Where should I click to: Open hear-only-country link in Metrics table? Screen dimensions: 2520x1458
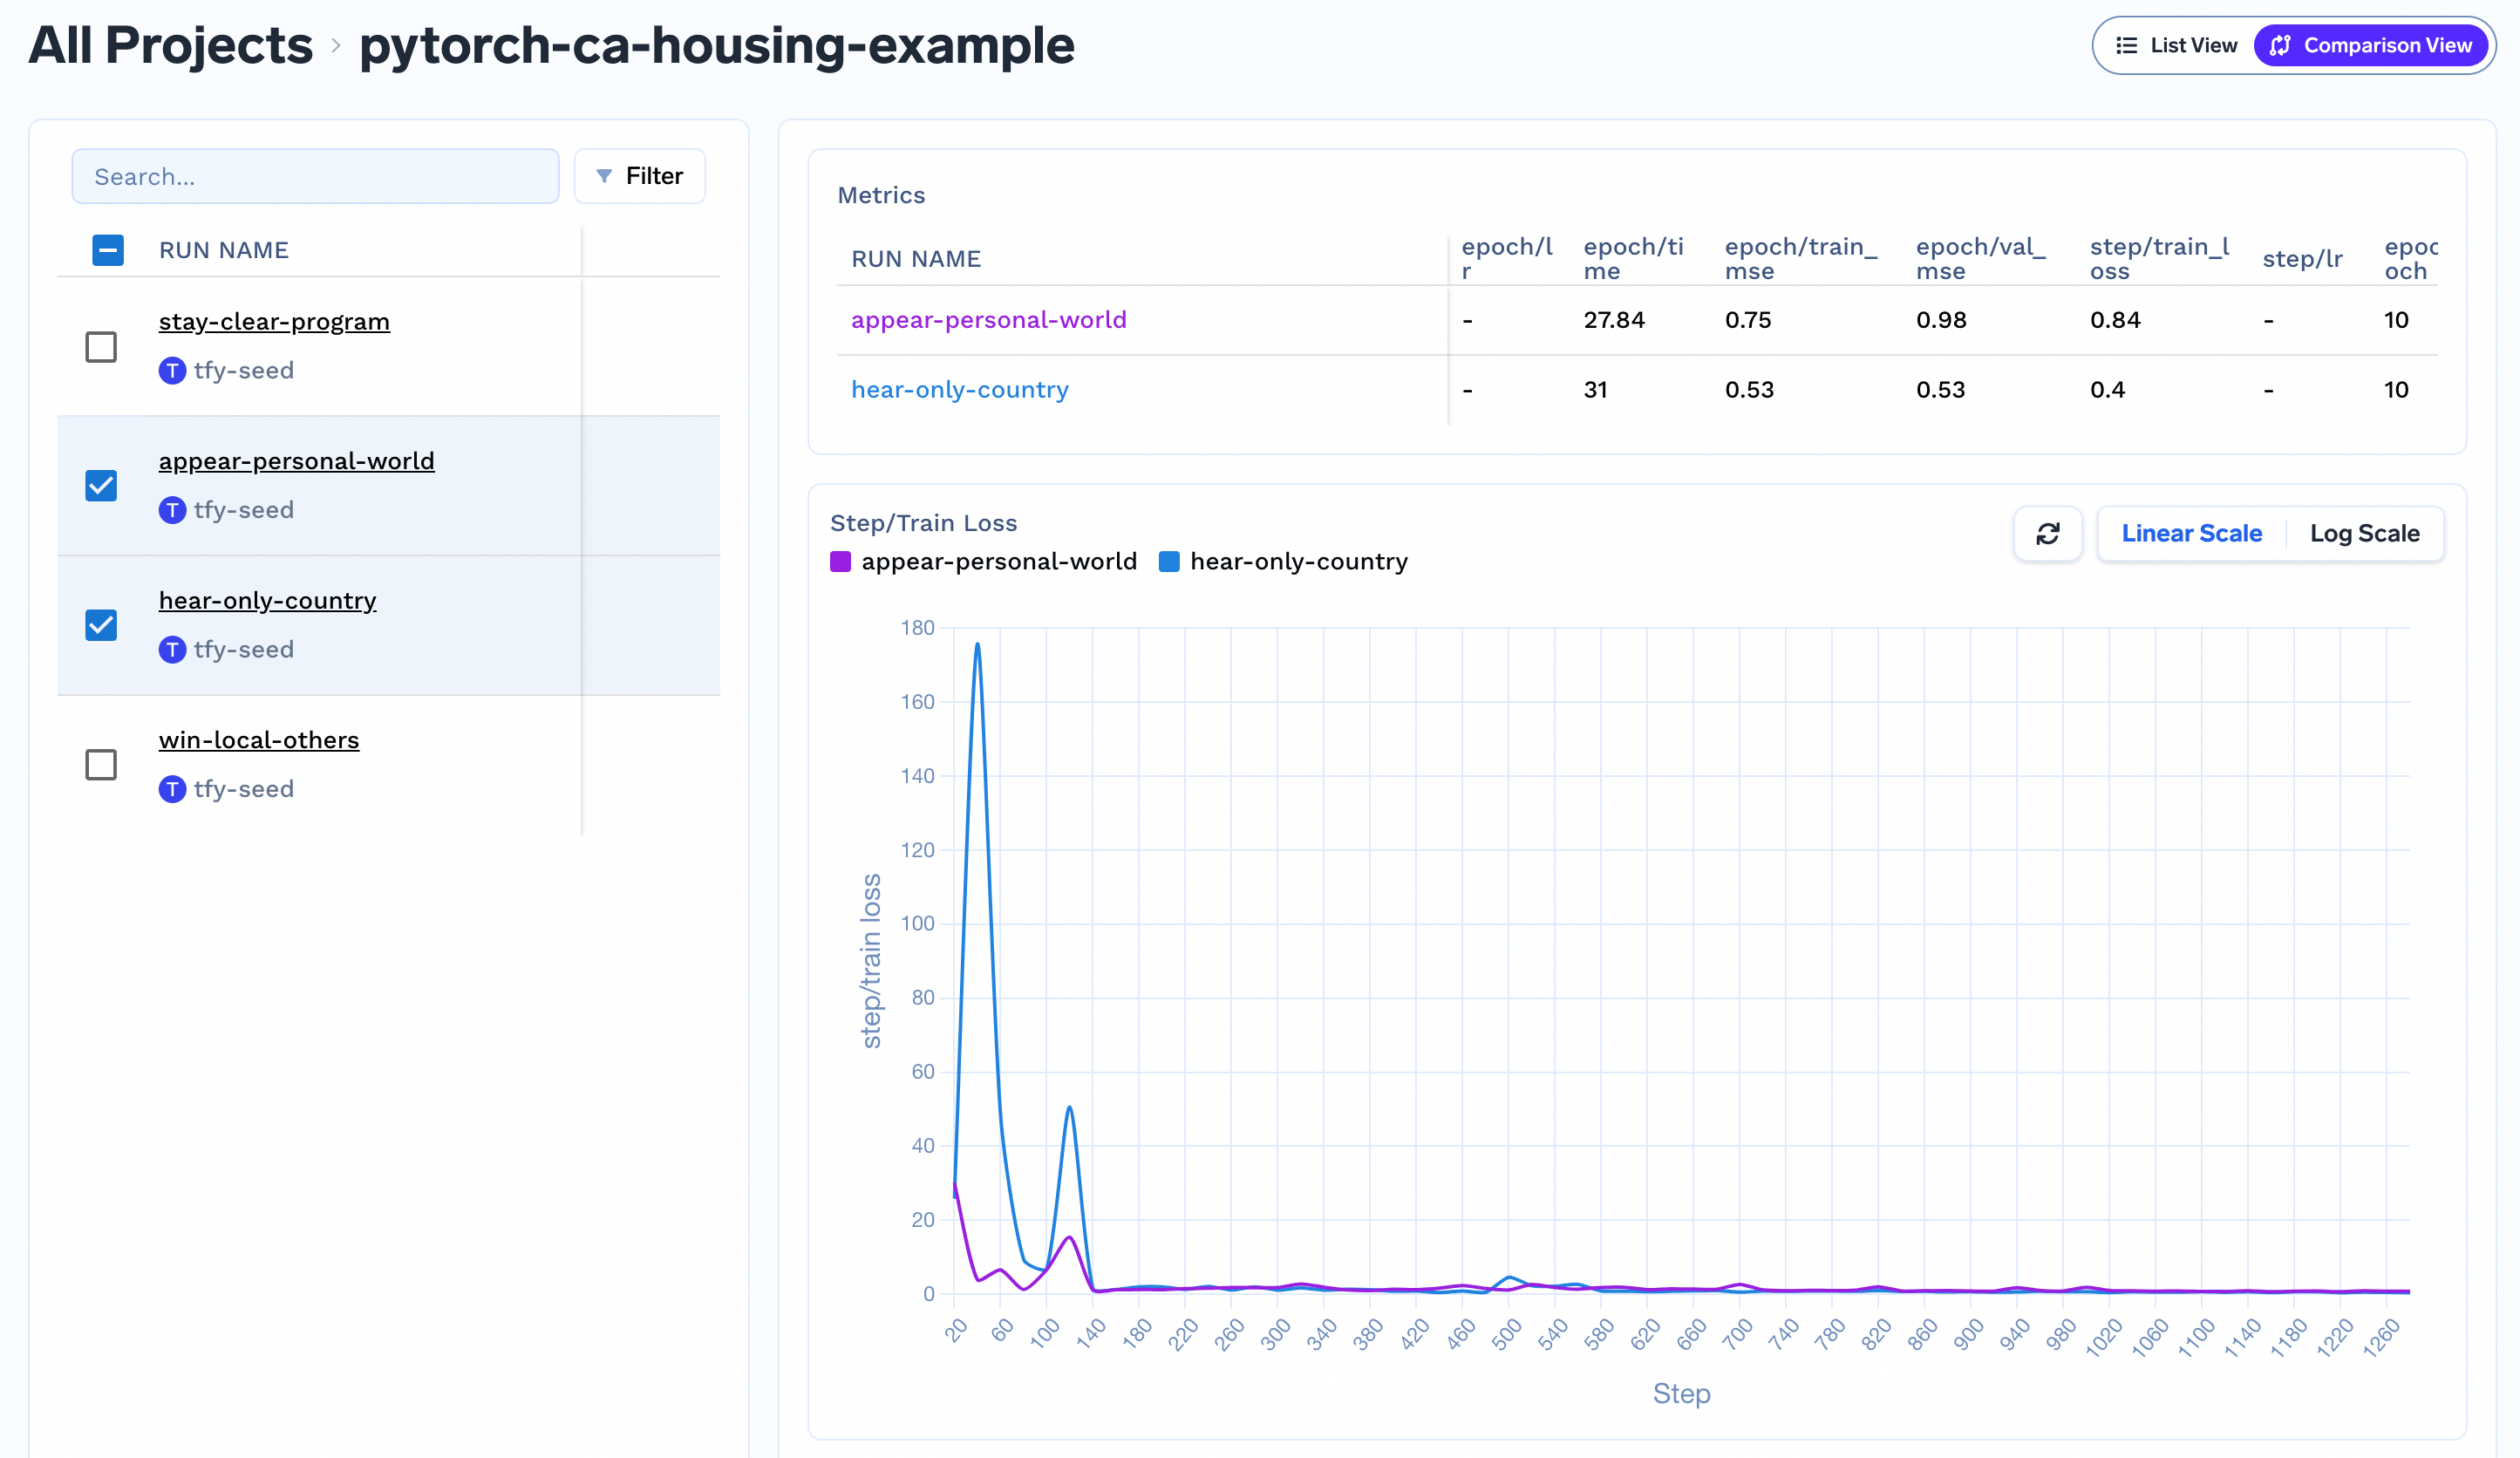[959, 390]
